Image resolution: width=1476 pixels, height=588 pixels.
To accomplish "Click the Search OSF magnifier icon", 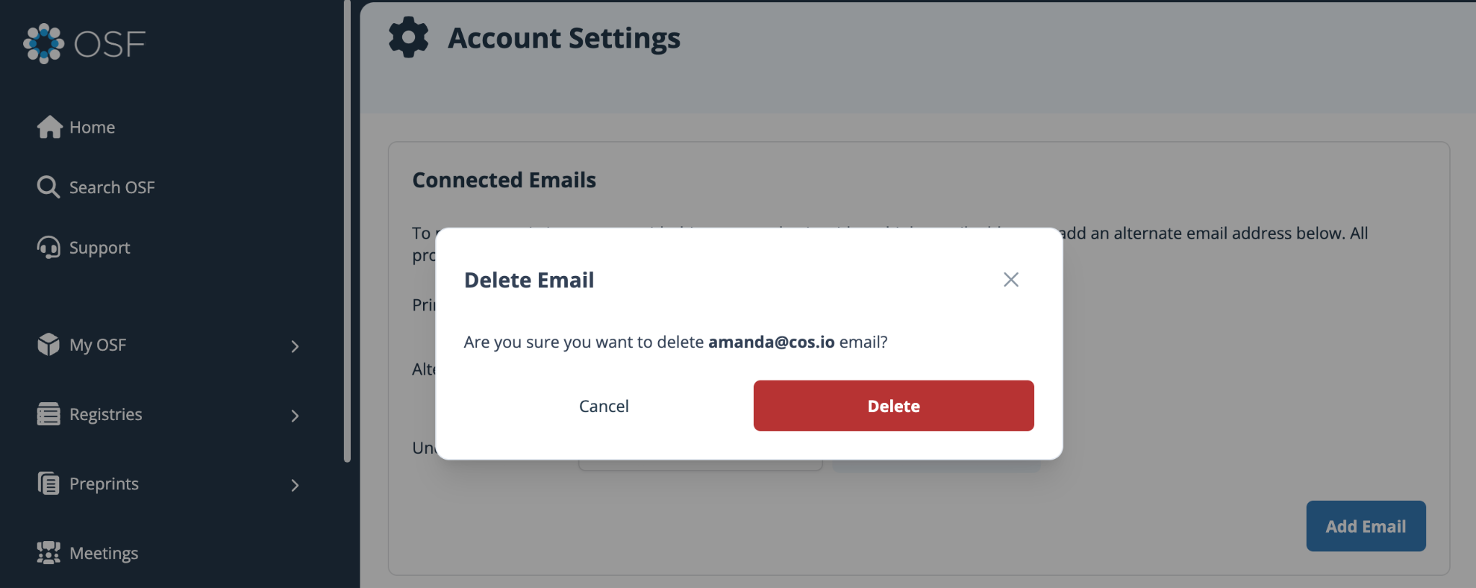I will point(48,187).
